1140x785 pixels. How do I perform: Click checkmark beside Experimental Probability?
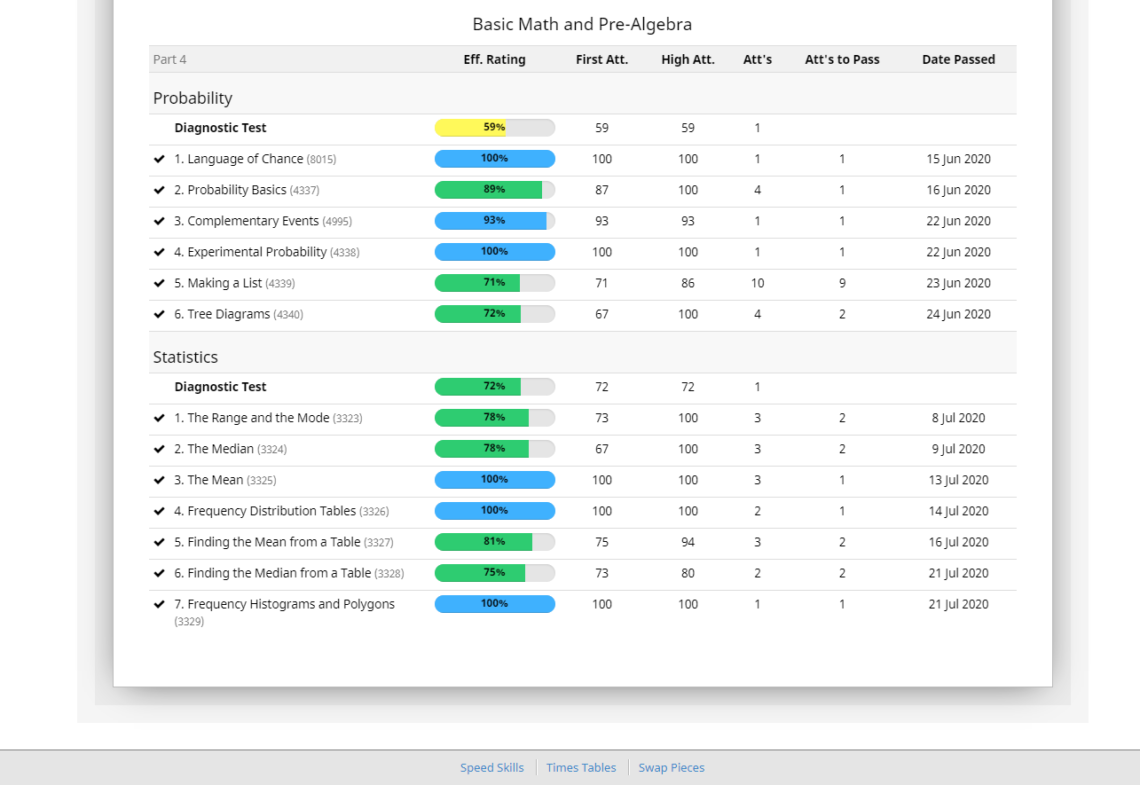pos(159,252)
